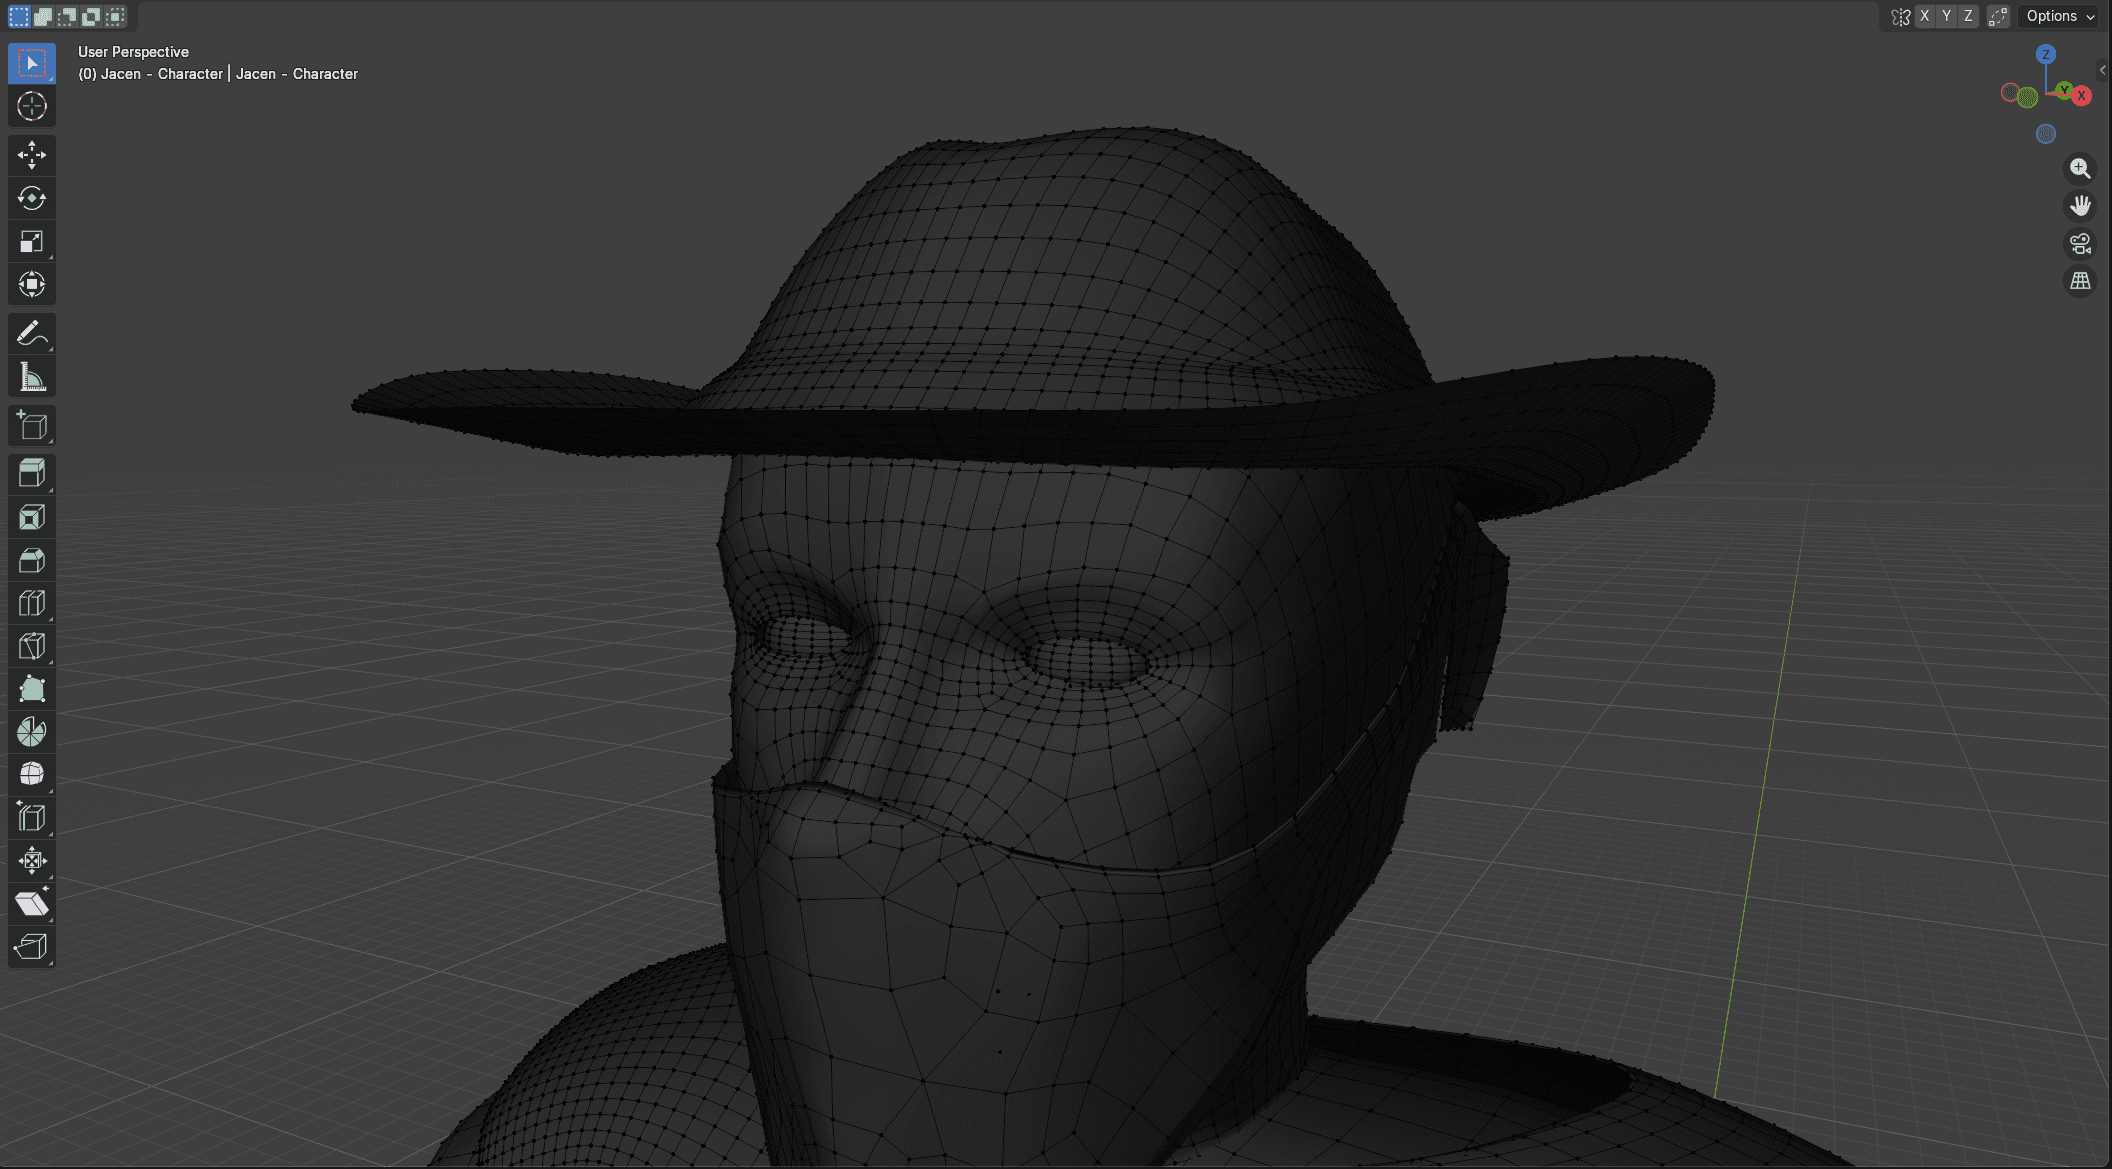Open the Options dropdown
The width and height of the screenshot is (2112, 1169).
pyautogui.click(x=2060, y=16)
